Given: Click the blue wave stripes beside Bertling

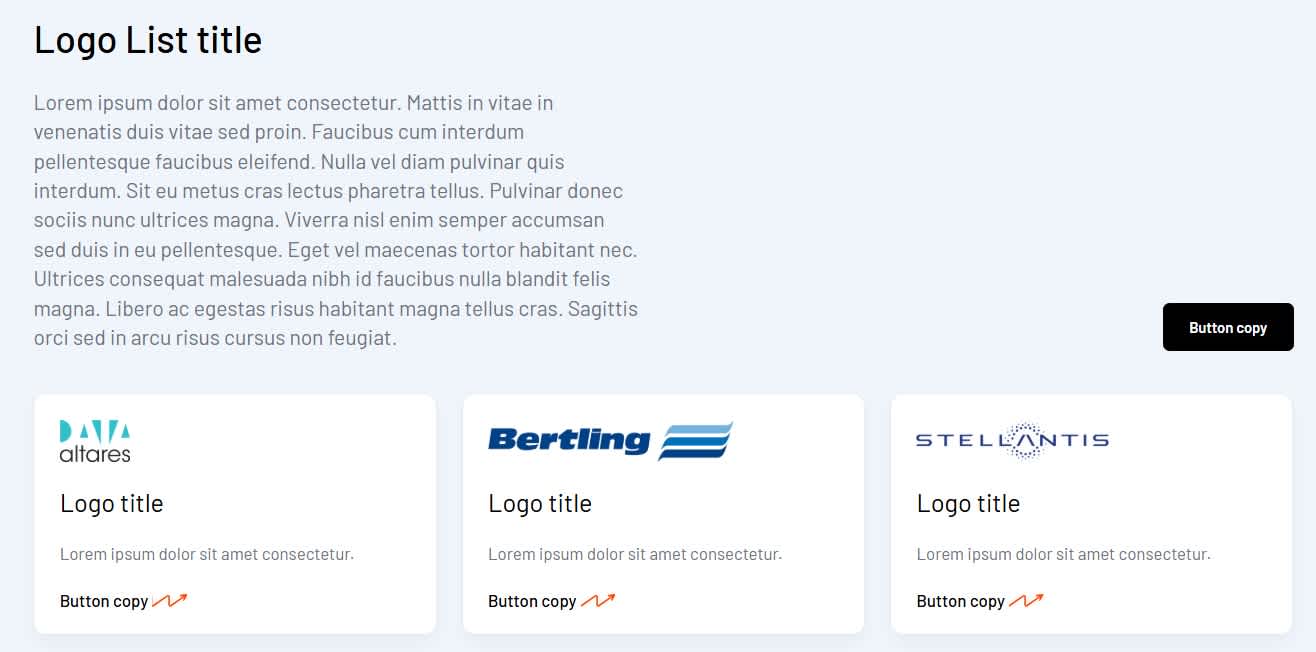Looking at the screenshot, I should 696,440.
